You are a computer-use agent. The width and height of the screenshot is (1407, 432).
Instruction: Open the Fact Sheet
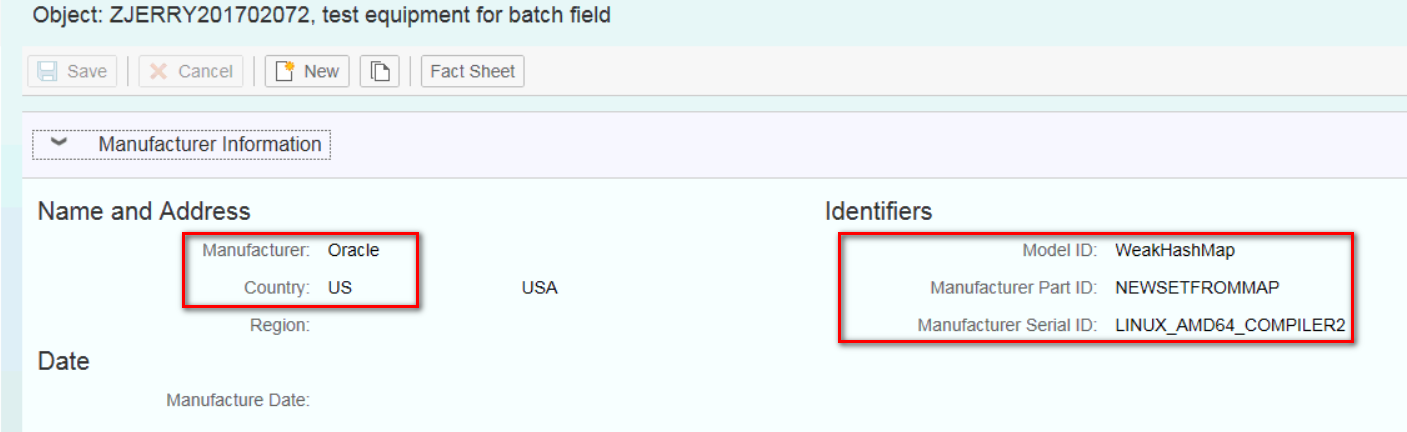(x=472, y=71)
